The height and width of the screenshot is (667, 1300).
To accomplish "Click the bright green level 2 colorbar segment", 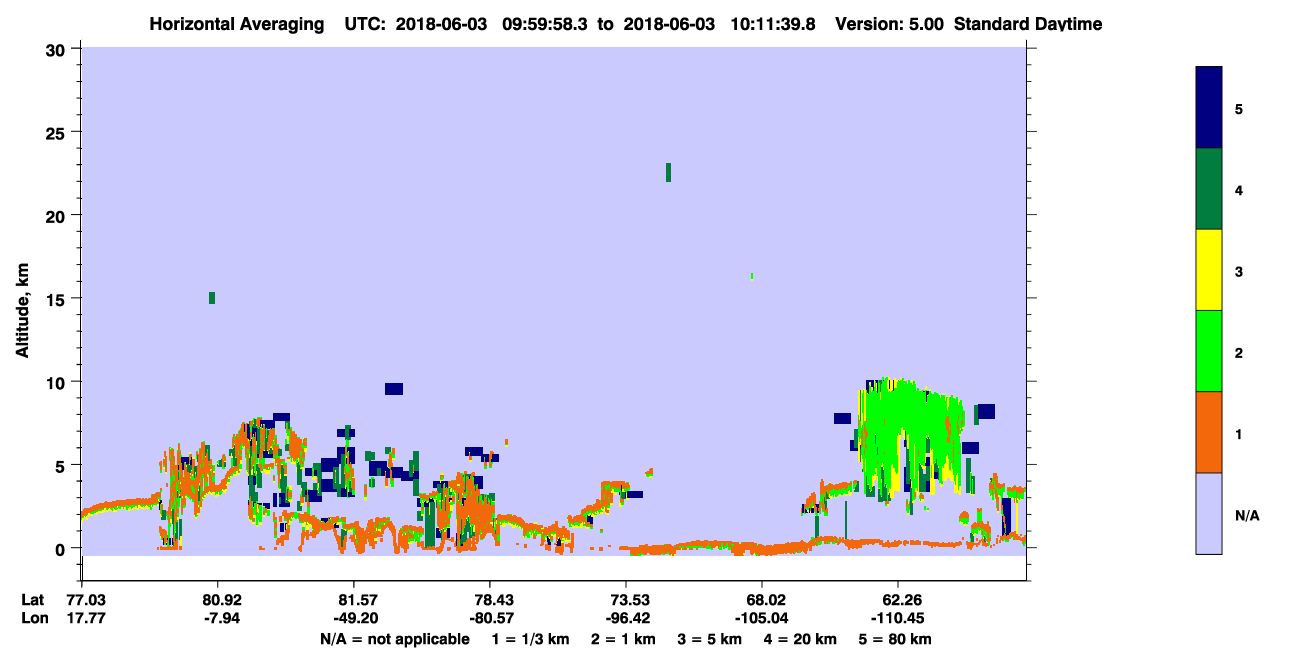I will (x=1209, y=350).
